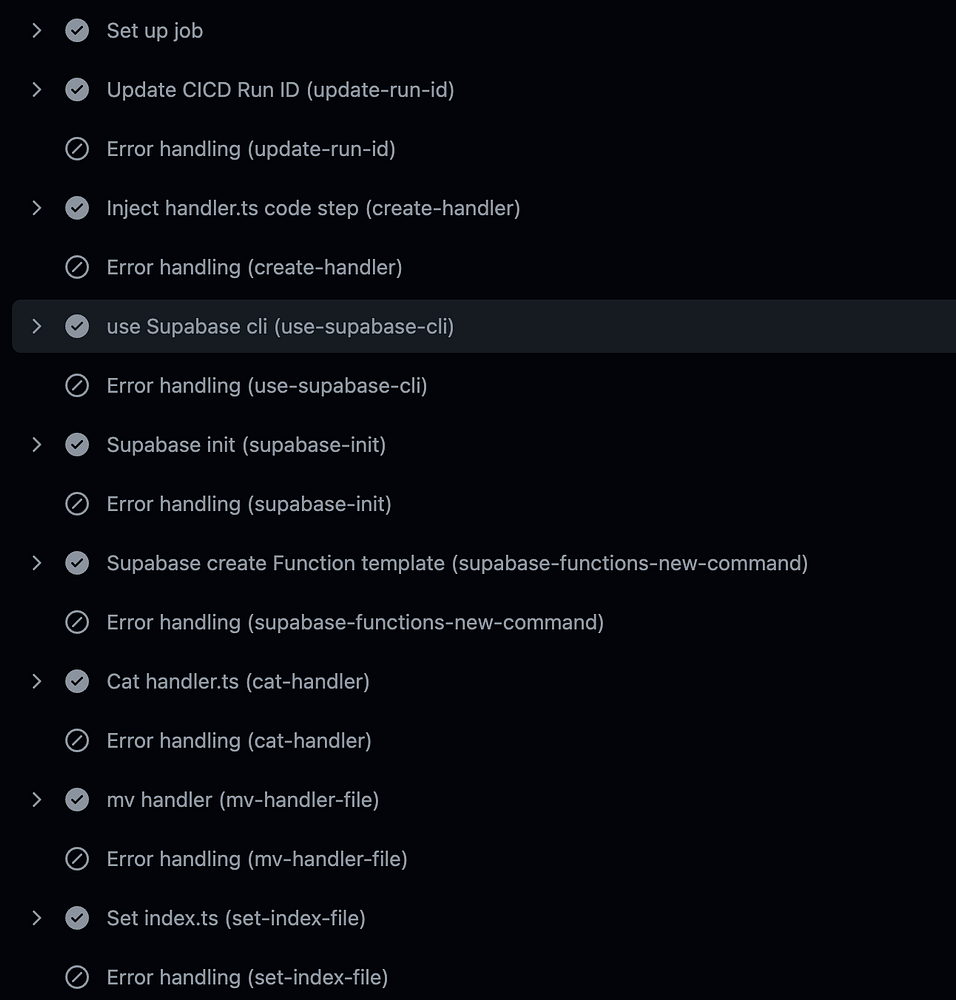The width and height of the screenshot is (956, 1000).
Task: Select the Error handling (cat-handler) step
Action: [239, 740]
